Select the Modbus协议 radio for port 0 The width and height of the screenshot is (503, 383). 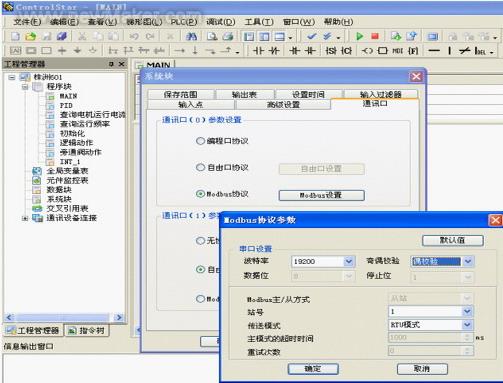pos(200,194)
